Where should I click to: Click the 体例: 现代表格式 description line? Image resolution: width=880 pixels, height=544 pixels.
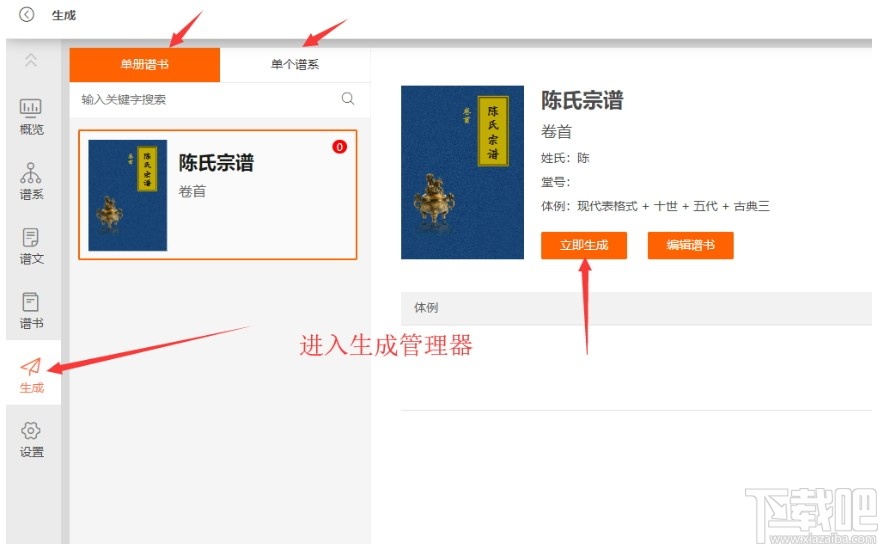[655, 207]
